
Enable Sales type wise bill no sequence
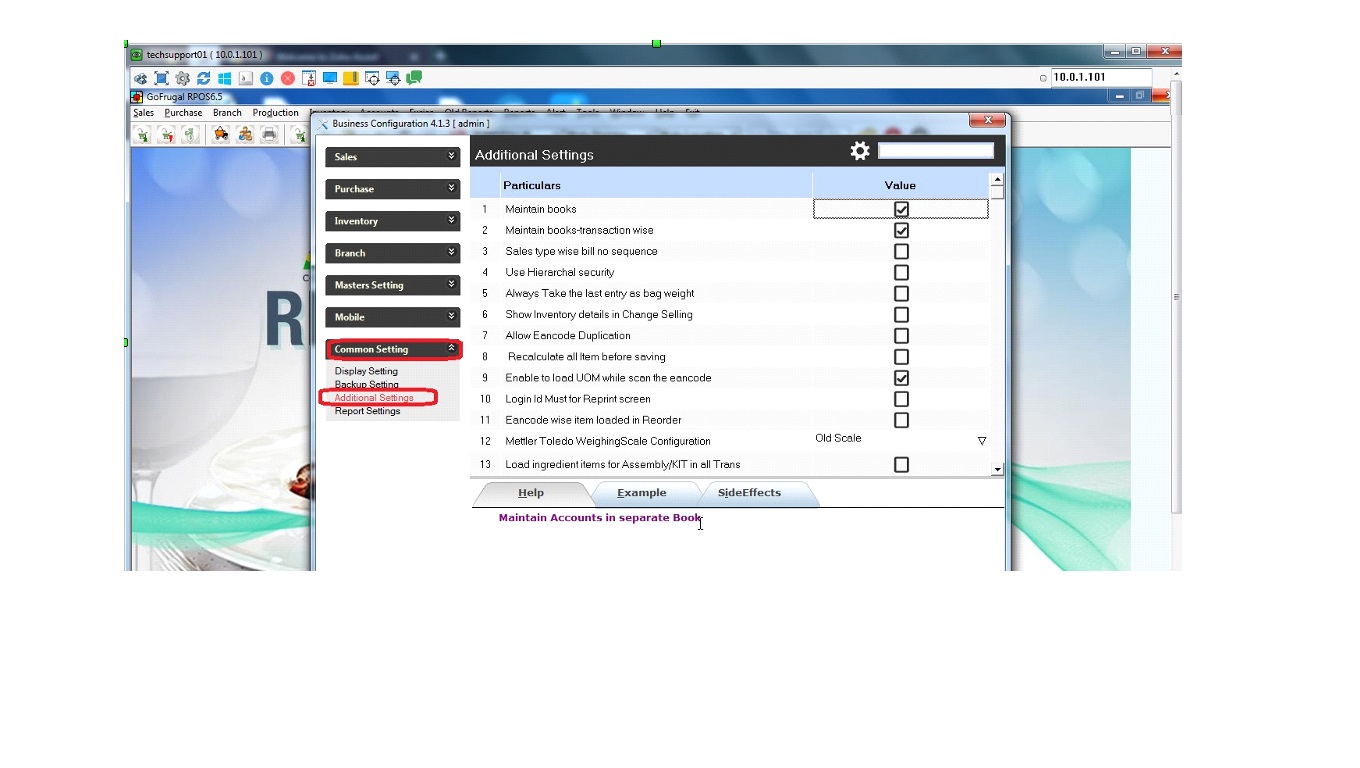901,251
